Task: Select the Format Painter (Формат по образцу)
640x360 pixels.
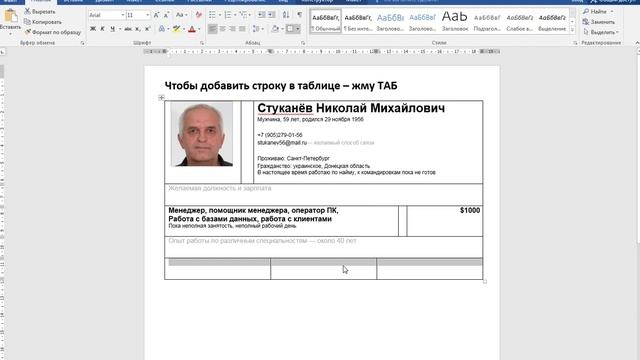Action: (x=53, y=32)
